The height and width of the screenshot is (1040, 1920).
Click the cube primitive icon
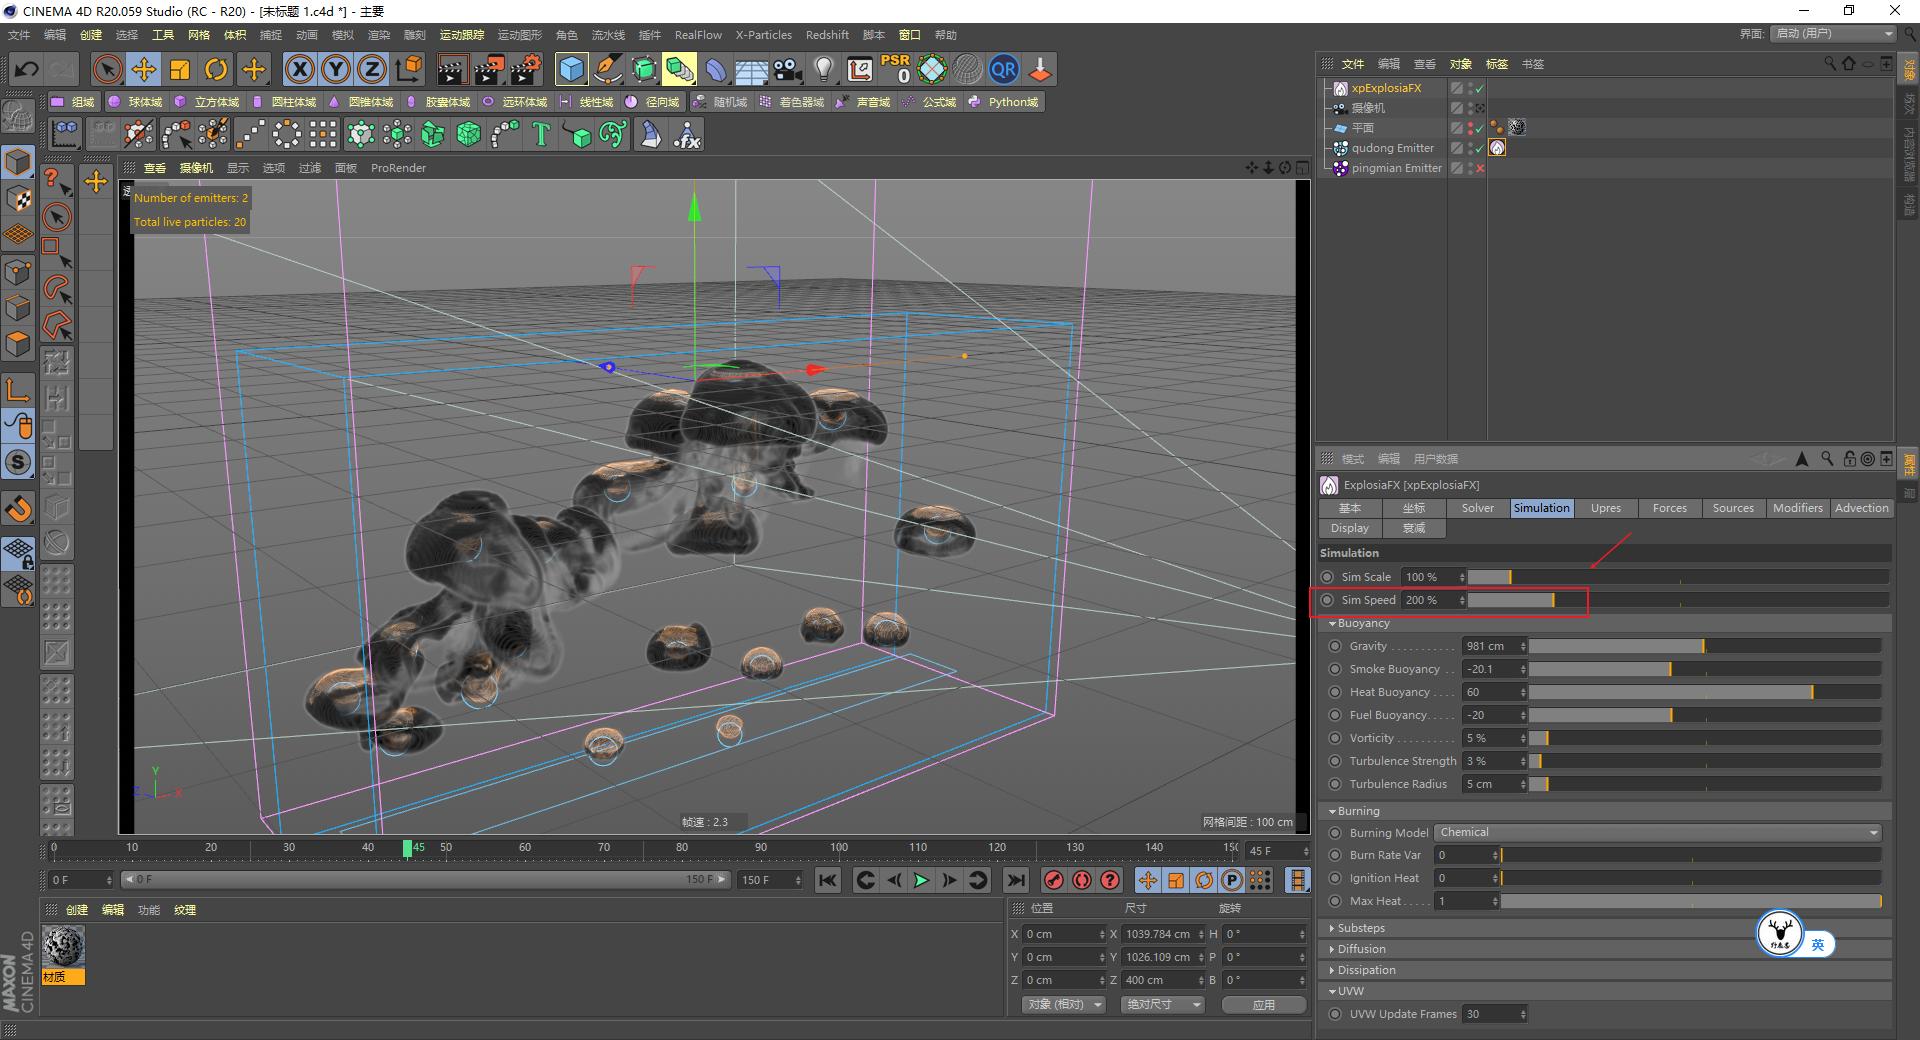coord(570,69)
